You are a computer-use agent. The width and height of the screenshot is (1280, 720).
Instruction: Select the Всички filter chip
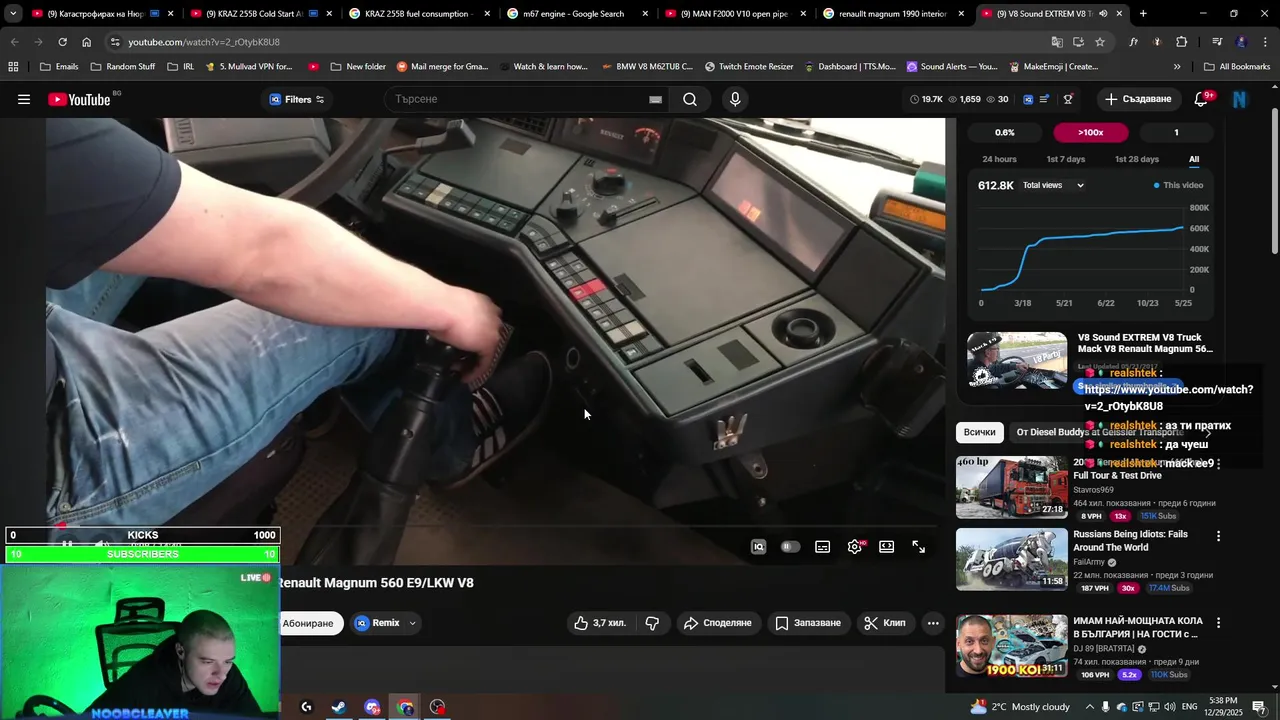click(979, 432)
